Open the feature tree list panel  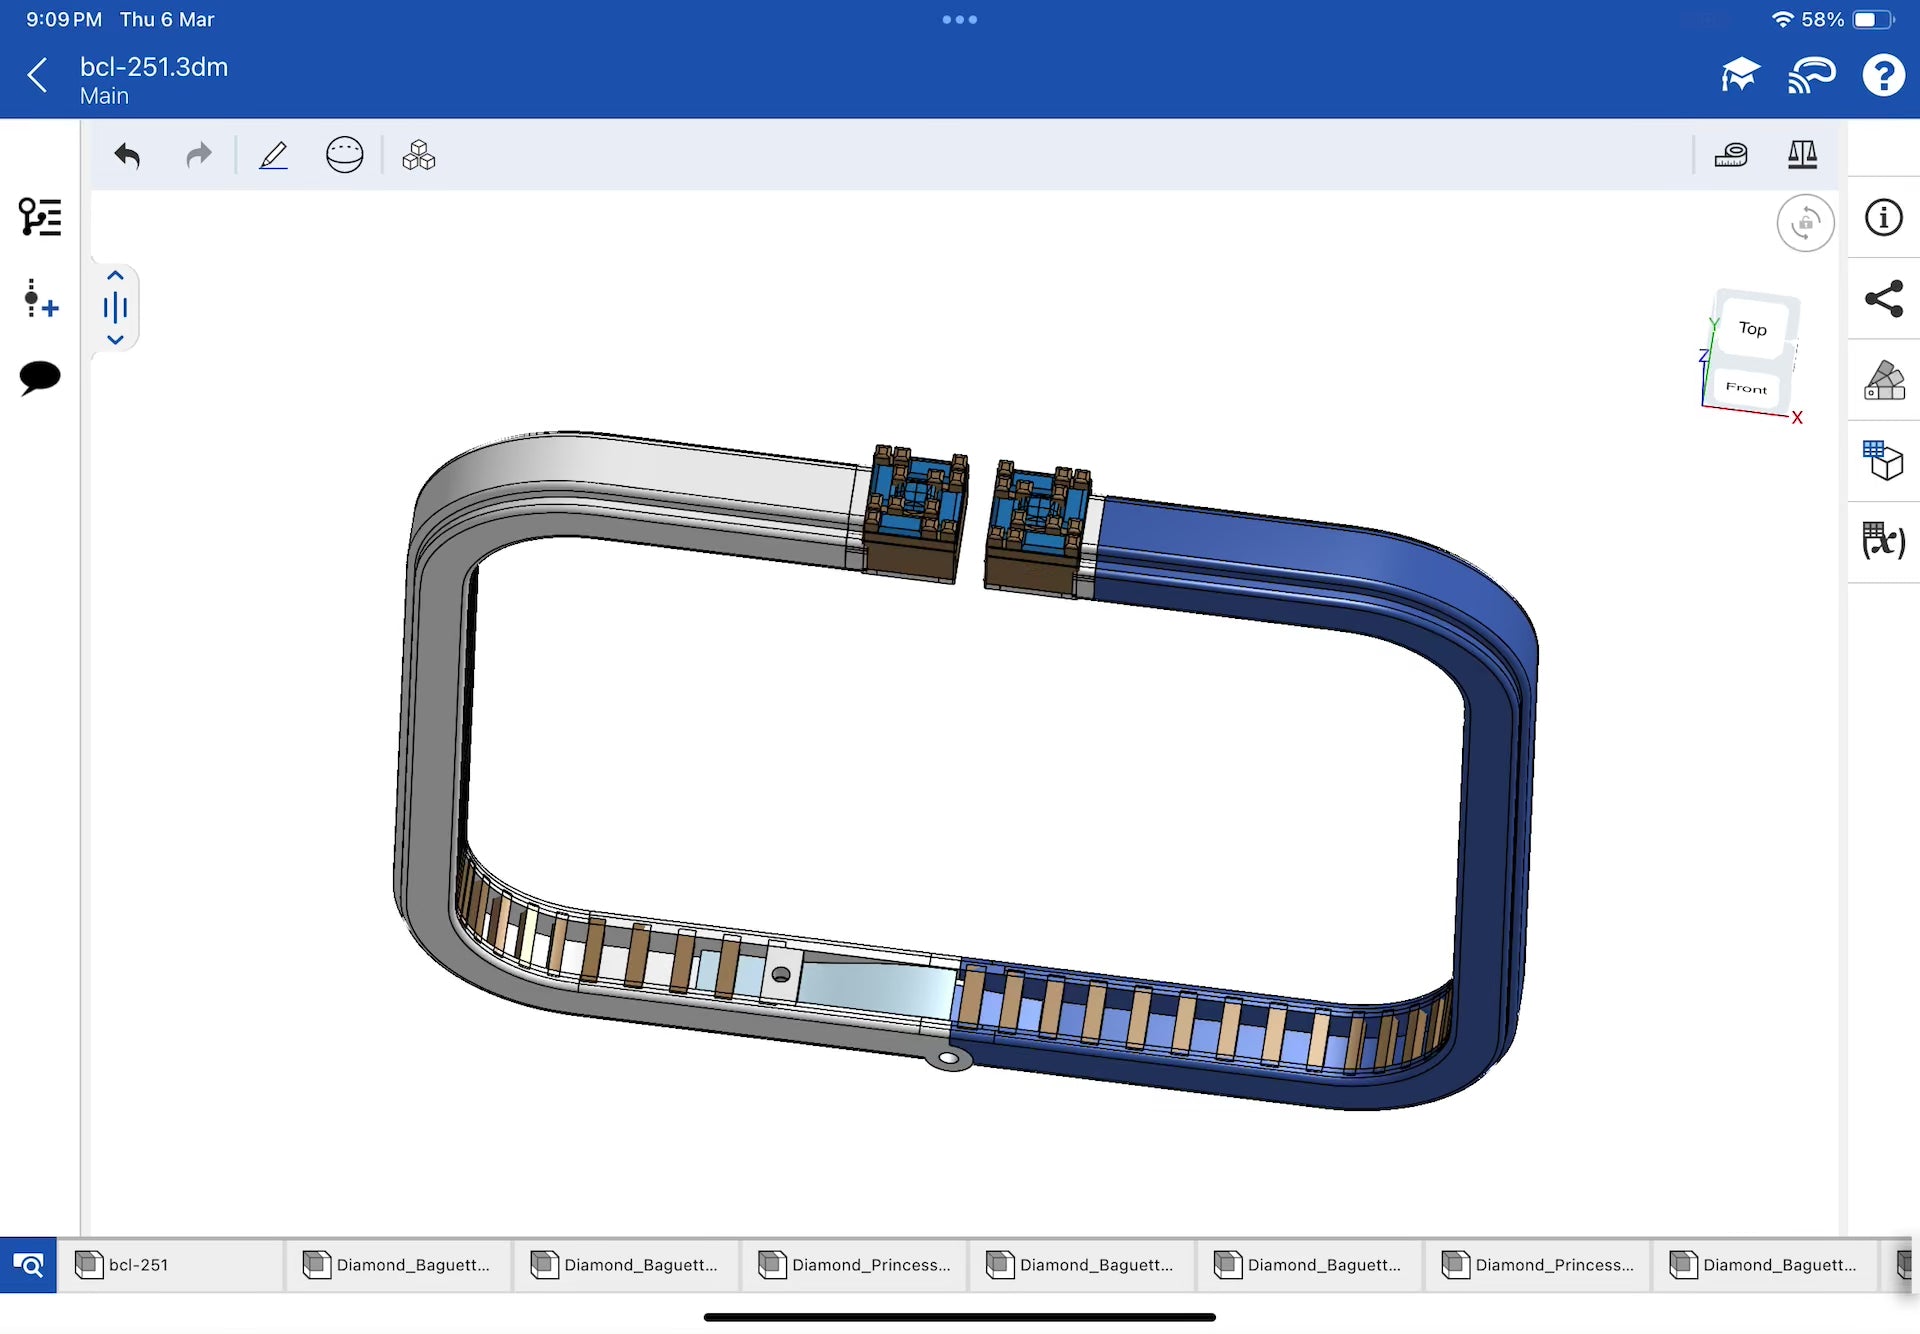[40, 217]
